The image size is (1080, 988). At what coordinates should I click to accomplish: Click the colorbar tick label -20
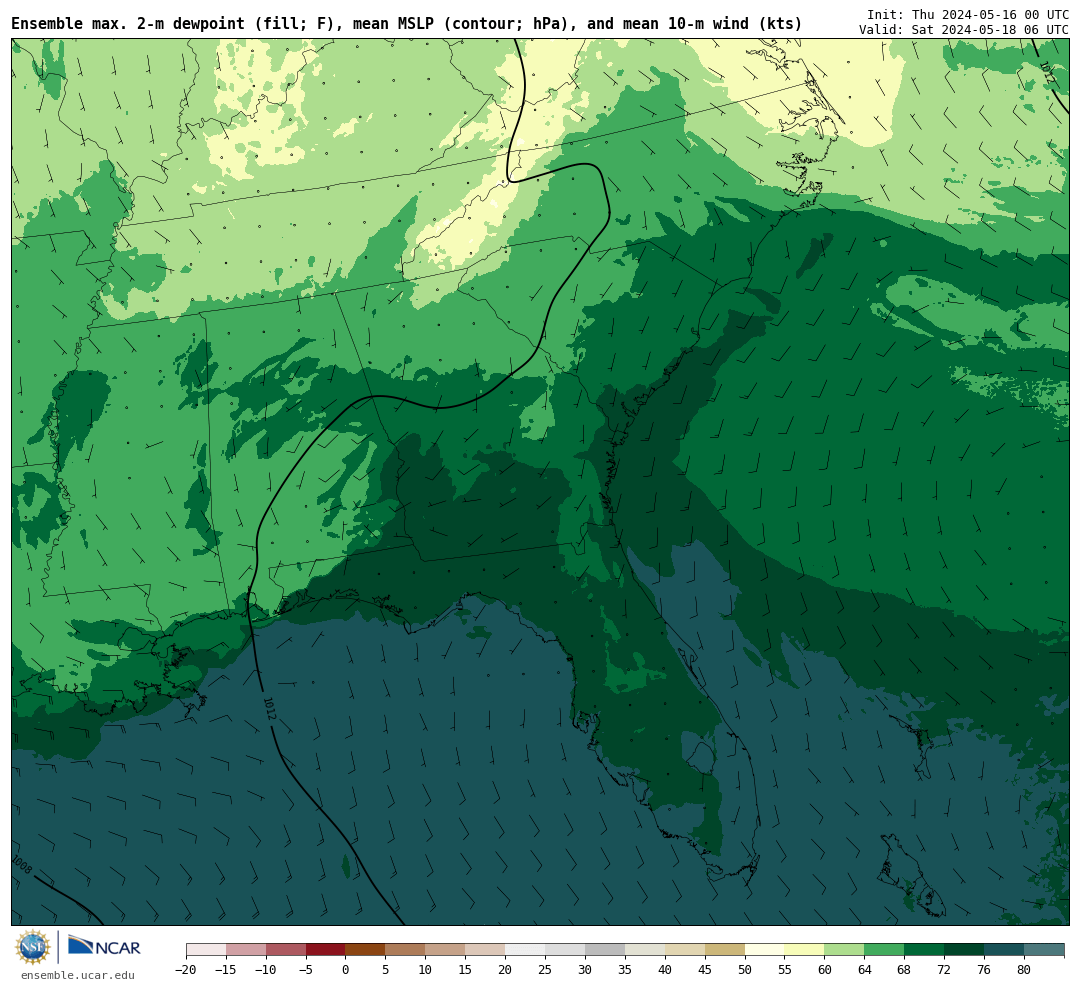pyautogui.click(x=186, y=969)
